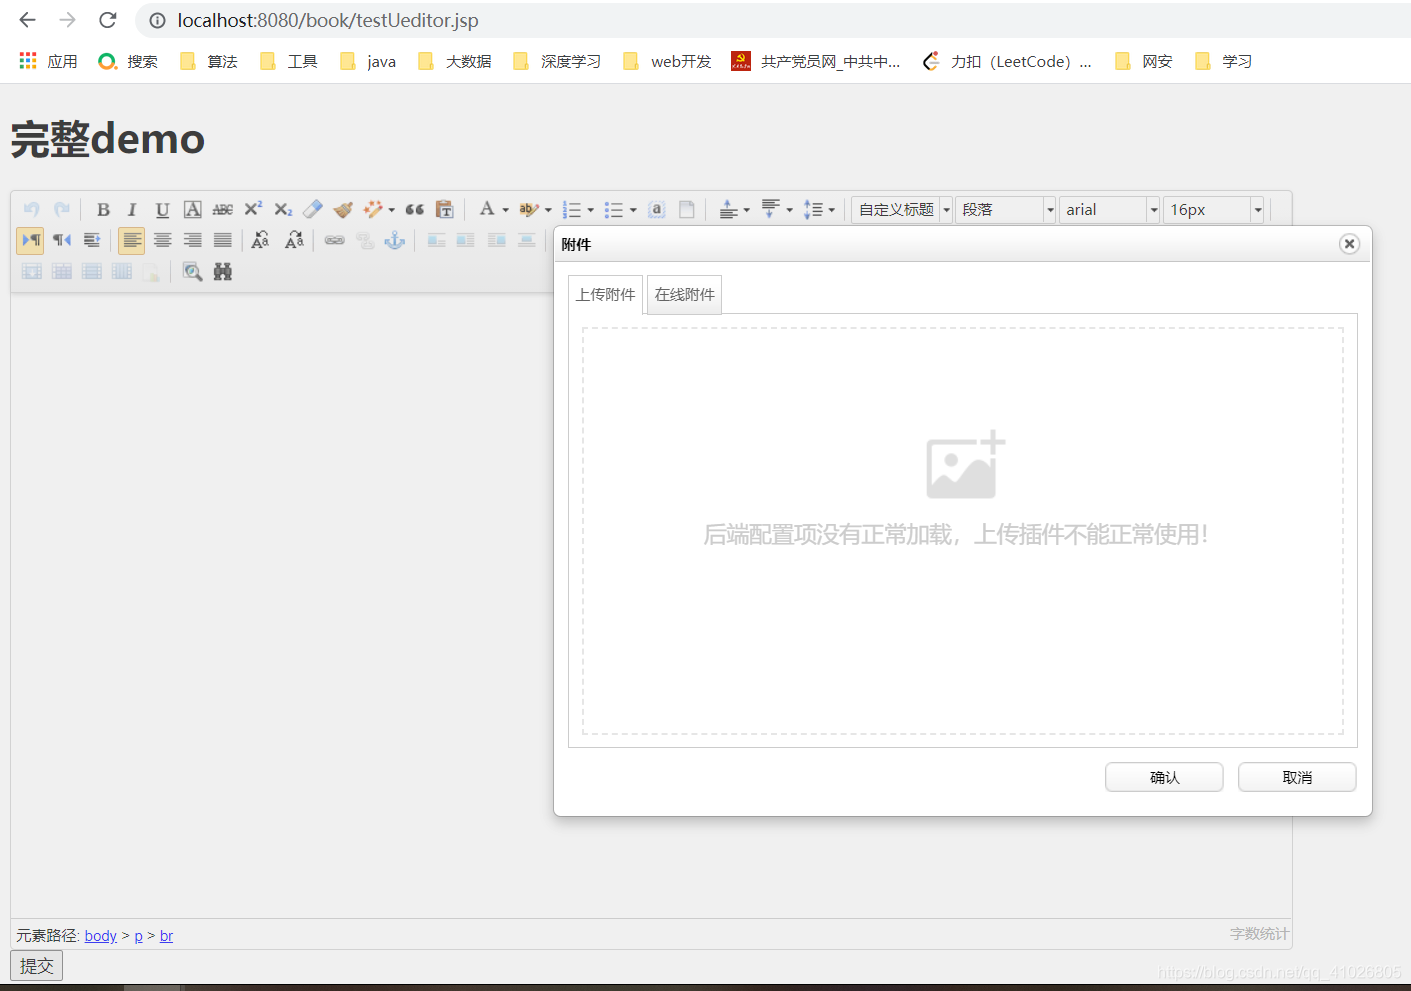Reload the page in the browser
The image size is (1411, 991).
tap(108, 20)
